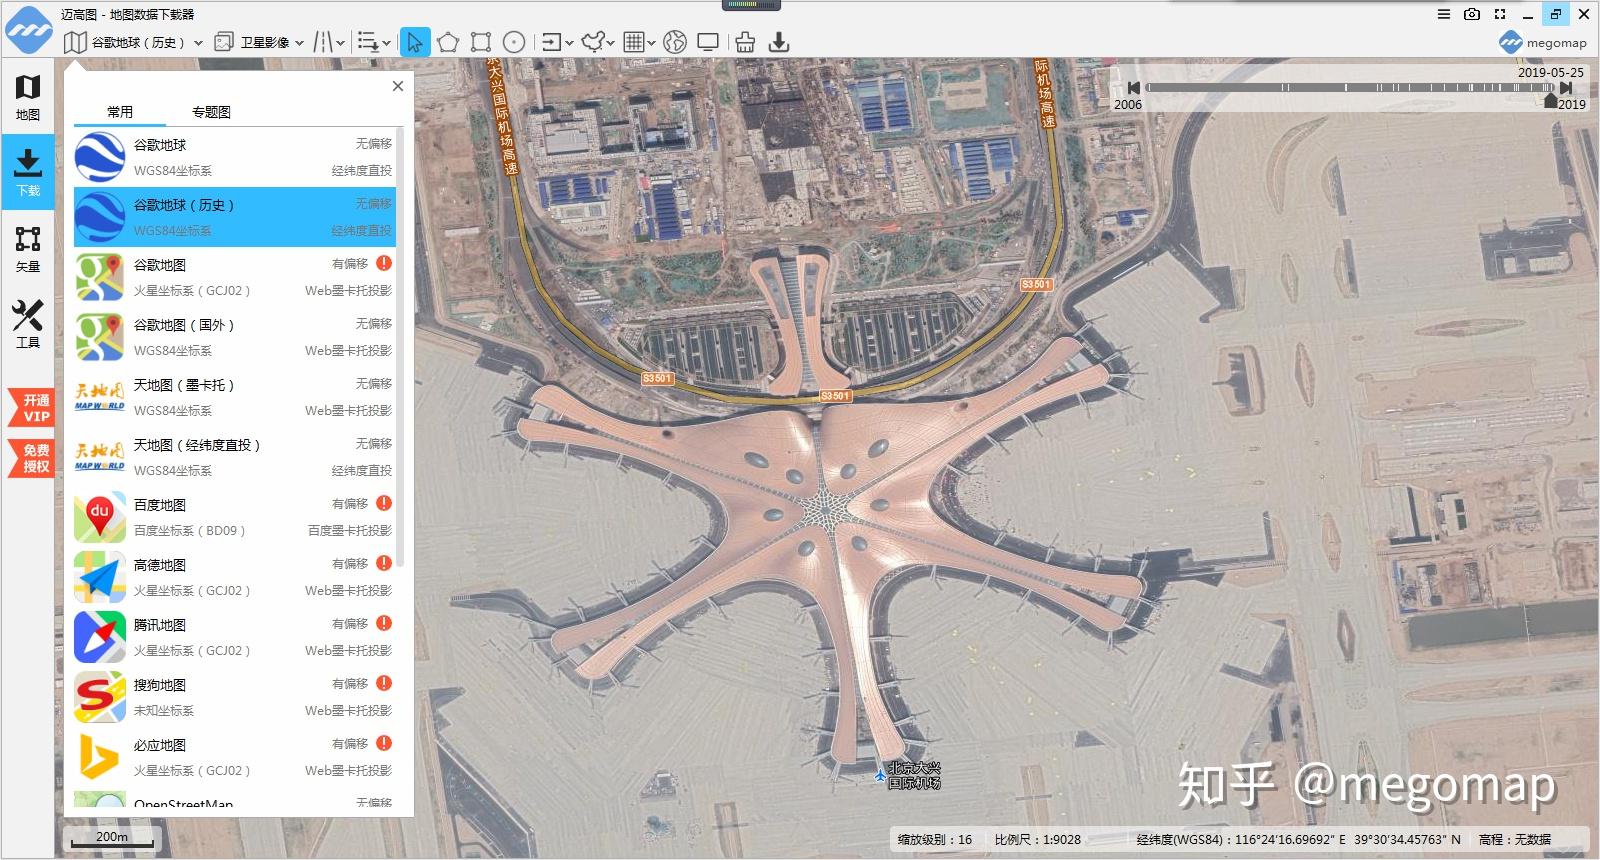Click the 缩放级别：16 status text
This screenshot has width=1600, height=860.
pos(935,840)
